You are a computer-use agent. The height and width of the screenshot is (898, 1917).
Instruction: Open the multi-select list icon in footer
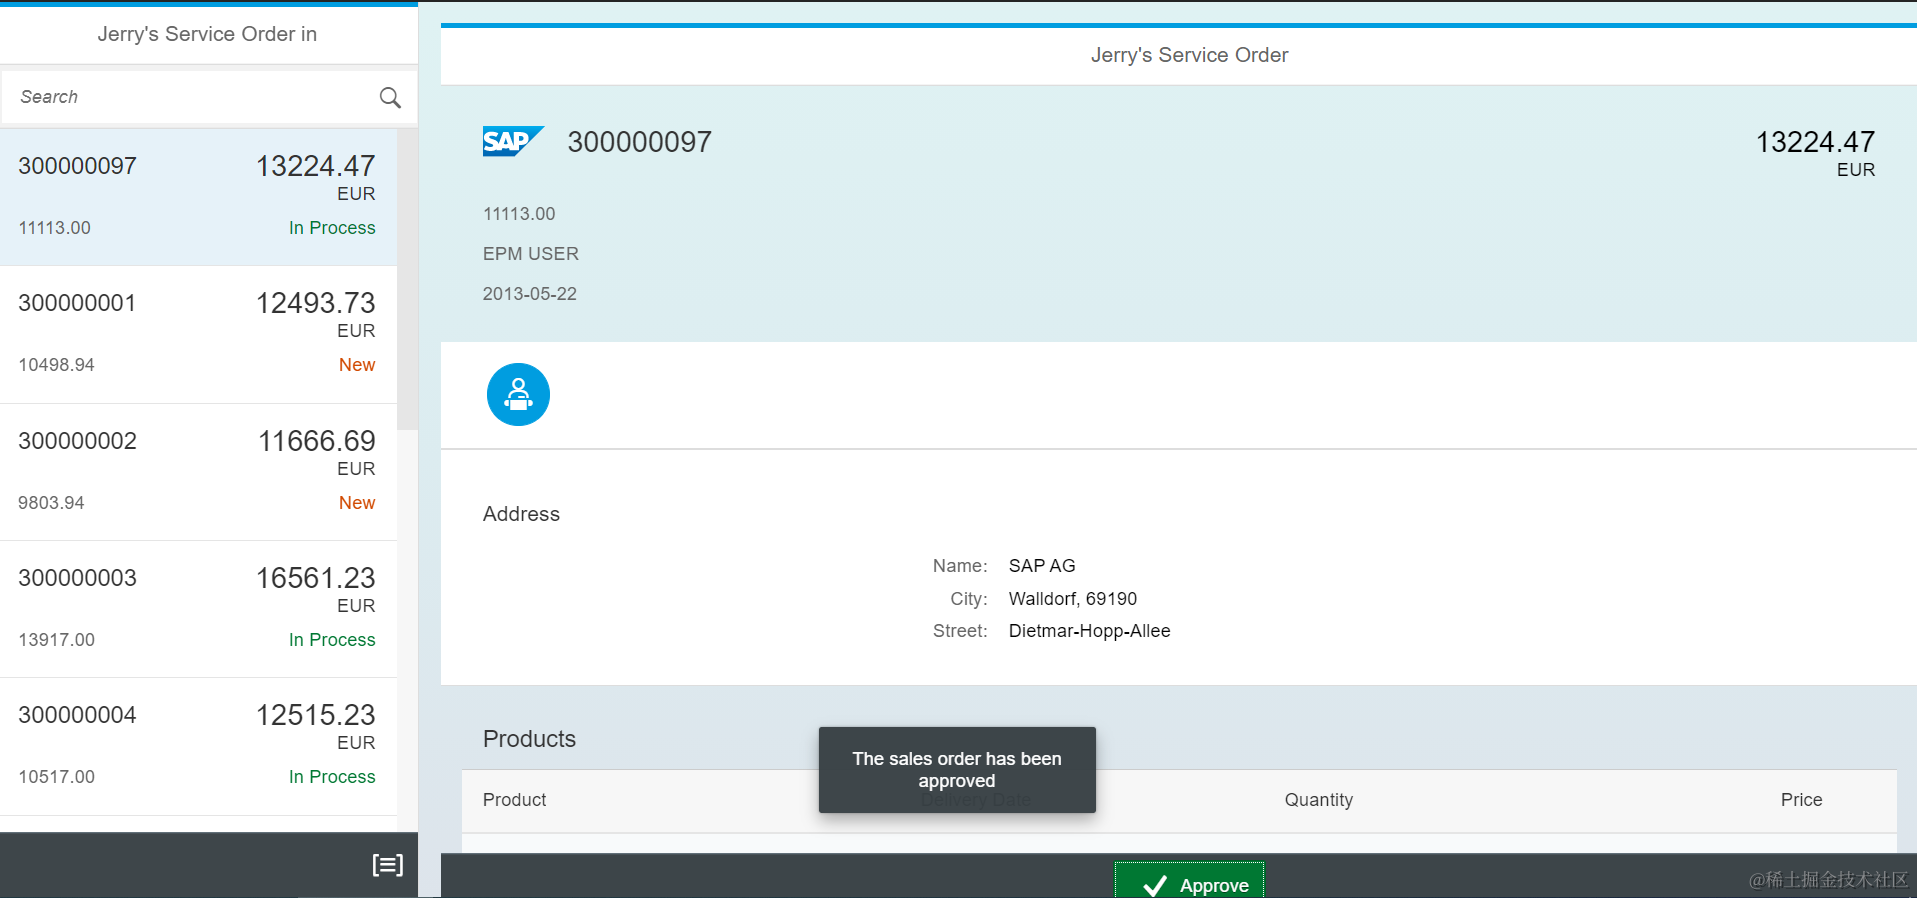point(388,865)
